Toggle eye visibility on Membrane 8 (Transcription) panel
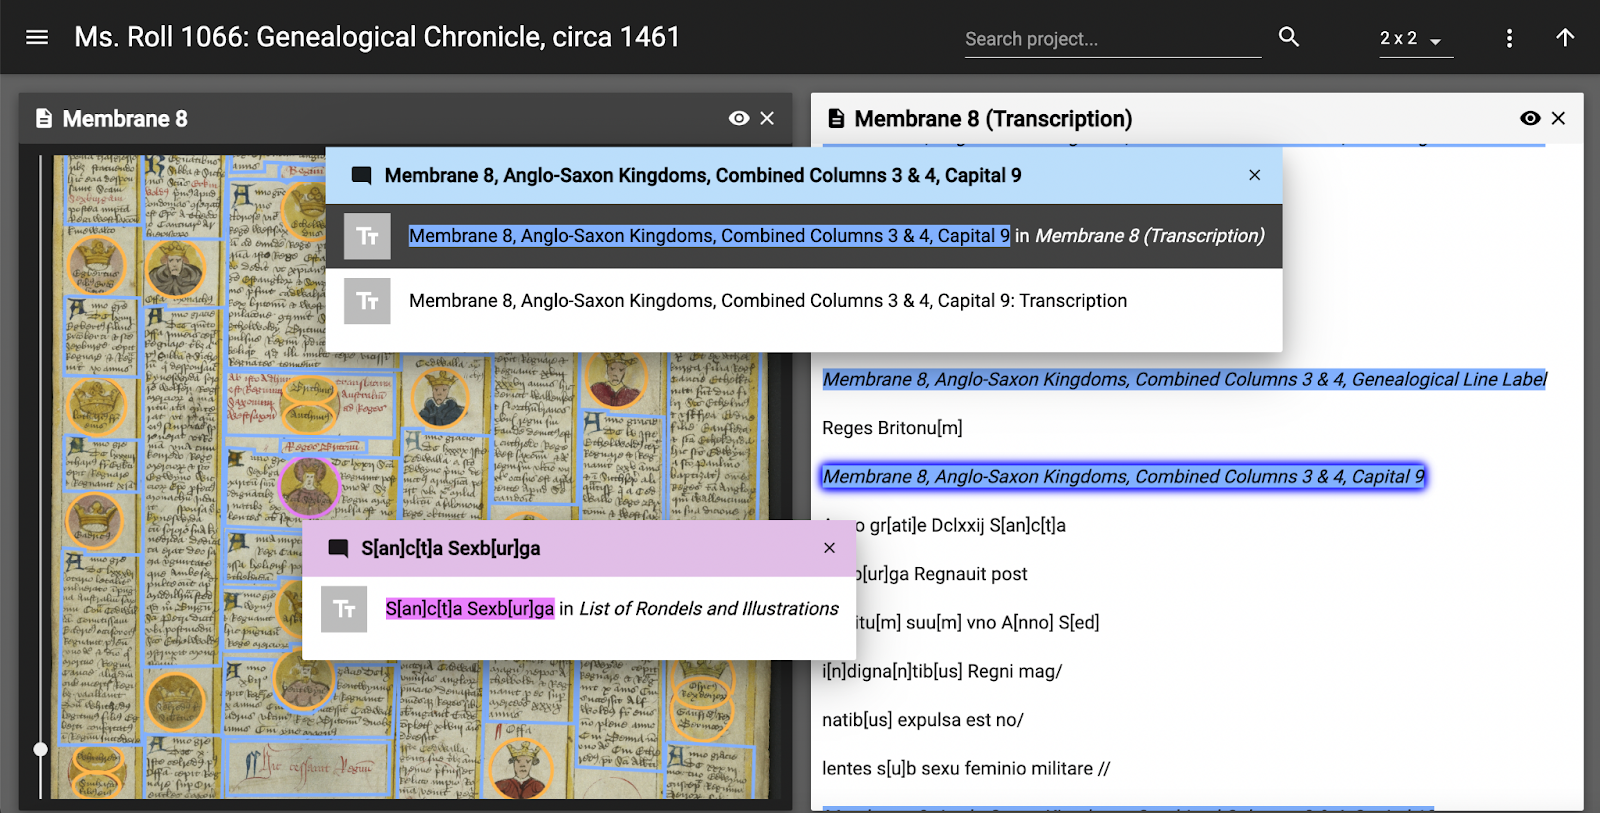This screenshot has width=1600, height=813. click(1530, 118)
